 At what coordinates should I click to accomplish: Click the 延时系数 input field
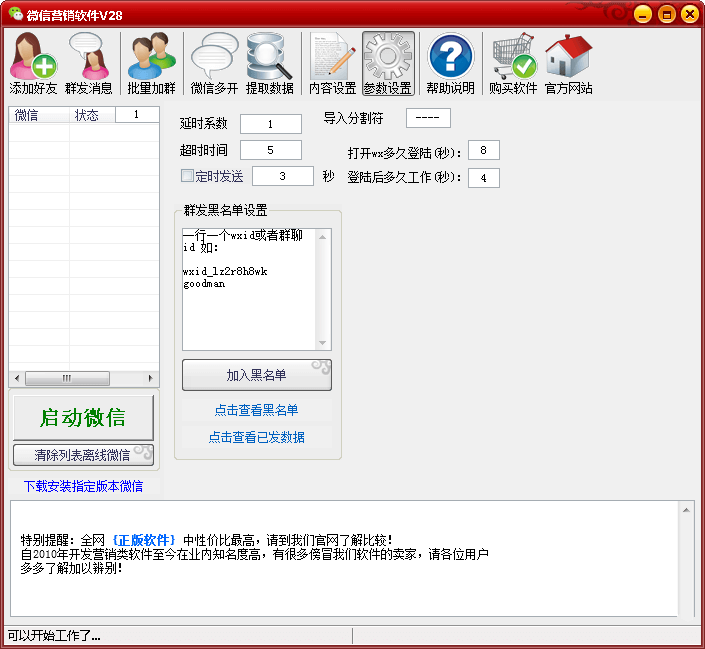271,124
